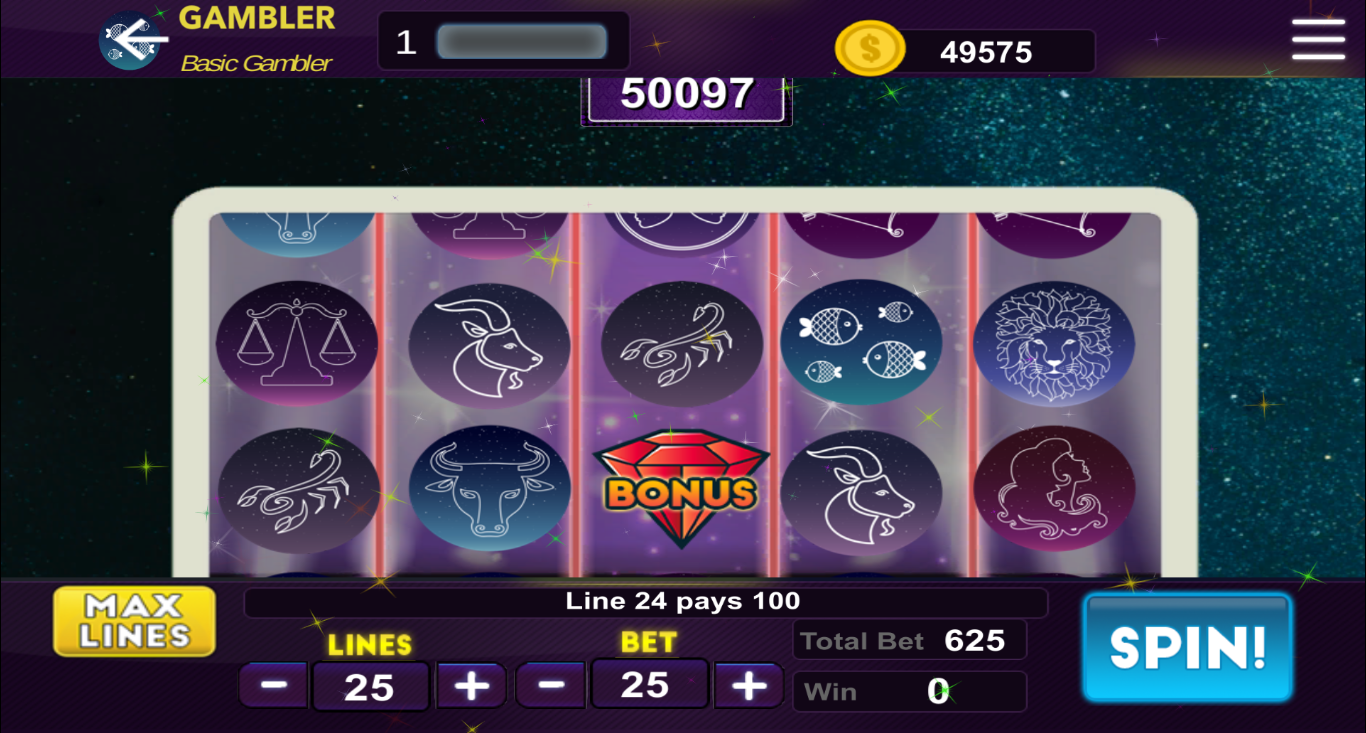Select the red BONUS gem symbol
Image resolution: width=1366 pixels, height=733 pixels.
coord(681,488)
